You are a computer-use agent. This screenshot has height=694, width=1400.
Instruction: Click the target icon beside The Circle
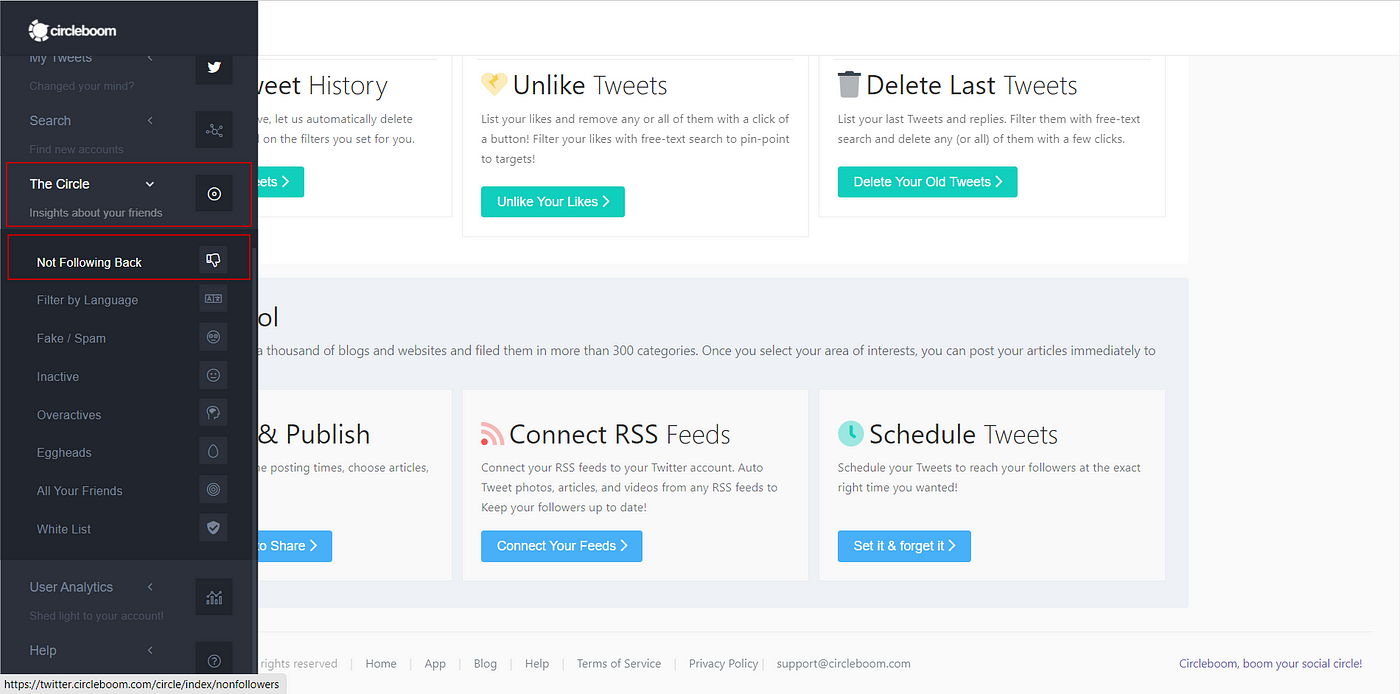pyautogui.click(x=214, y=194)
